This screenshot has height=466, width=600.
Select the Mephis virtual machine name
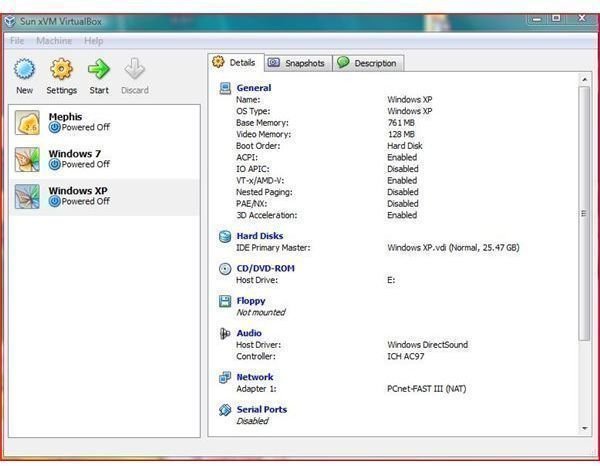tap(65, 117)
